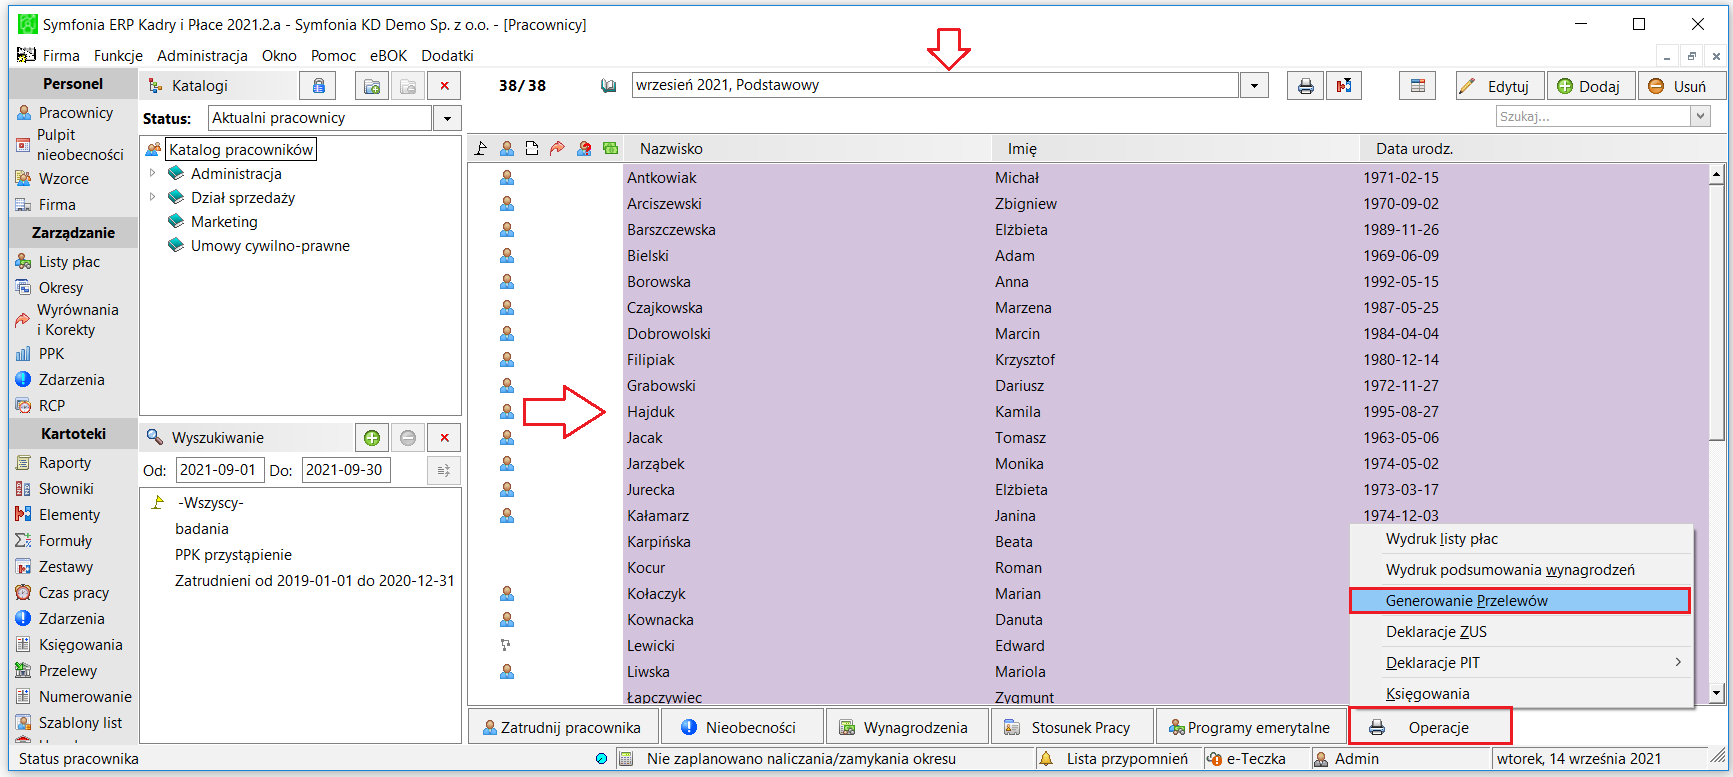
Task: Open the period selector dropdown arrow
Action: [x=1254, y=86]
